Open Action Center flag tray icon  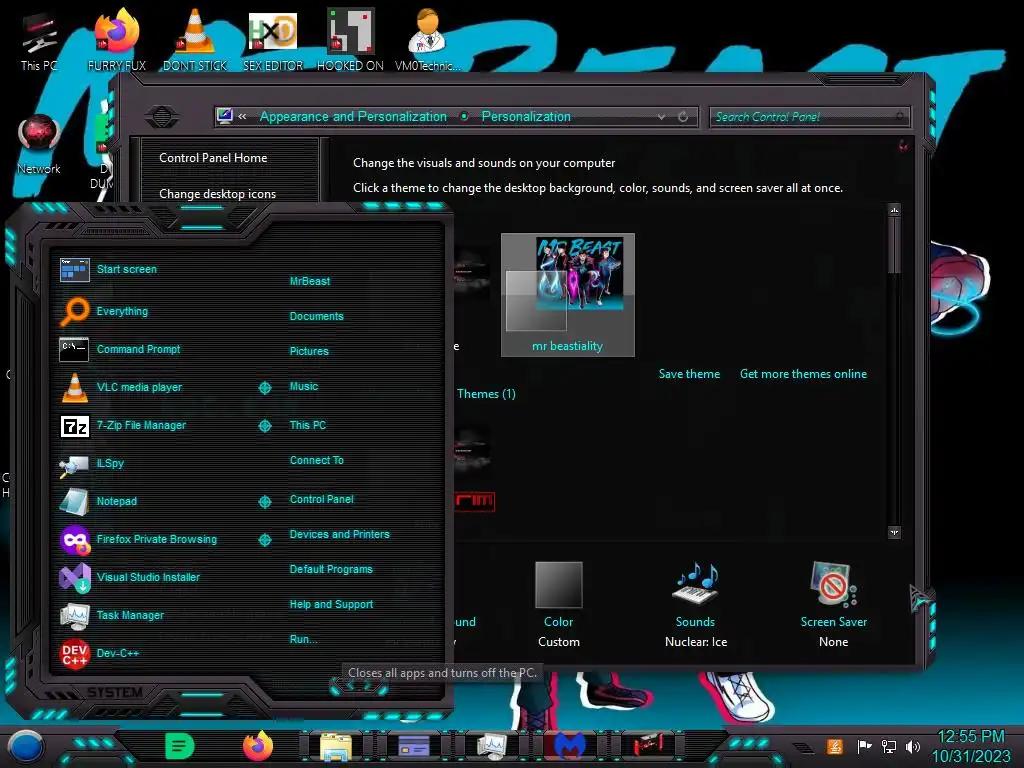[863, 746]
